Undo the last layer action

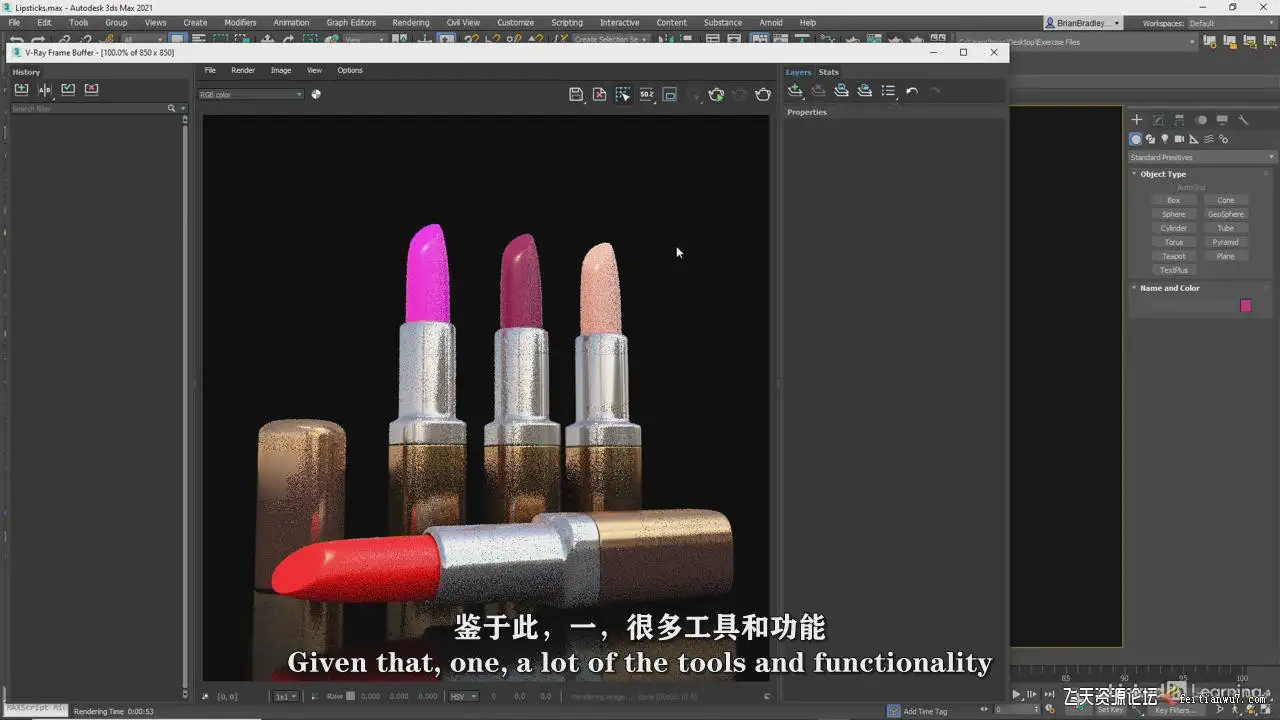(x=912, y=91)
